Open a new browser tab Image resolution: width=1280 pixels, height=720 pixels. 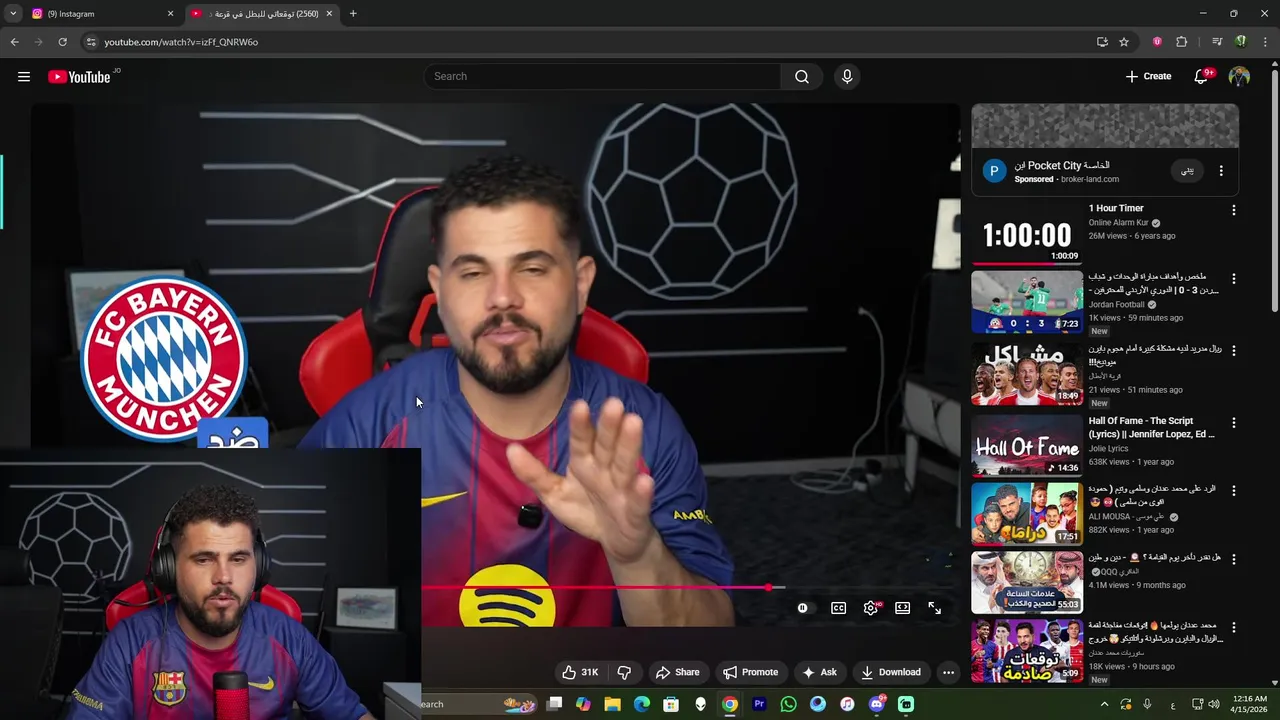coord(353,14)
